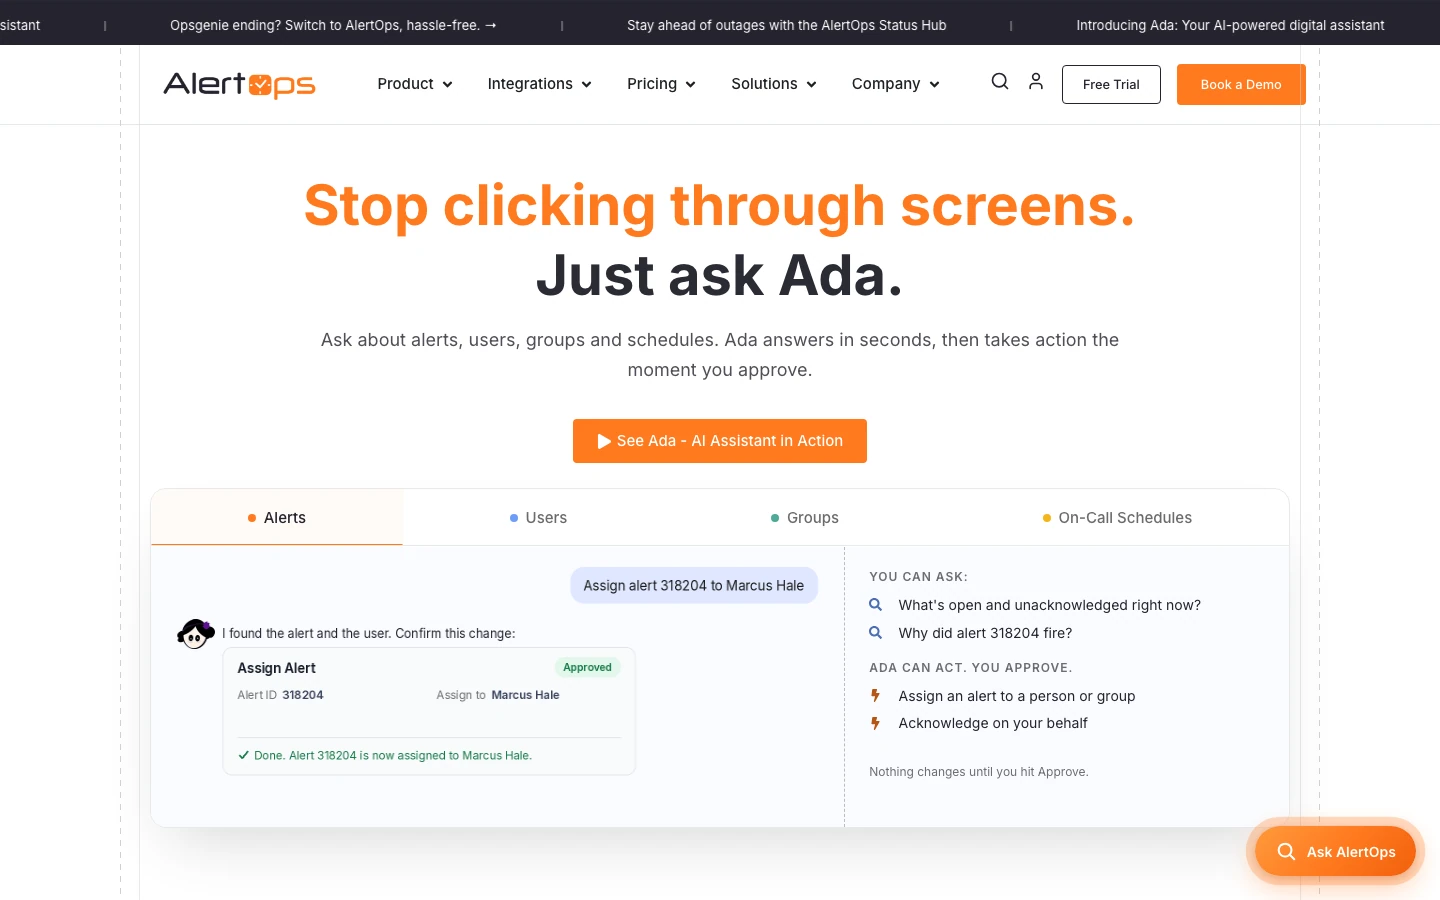Play "See Ada - AI Assistant in Action"
This screenshot has height=900, width=1440.
click(x=720, y=441)
